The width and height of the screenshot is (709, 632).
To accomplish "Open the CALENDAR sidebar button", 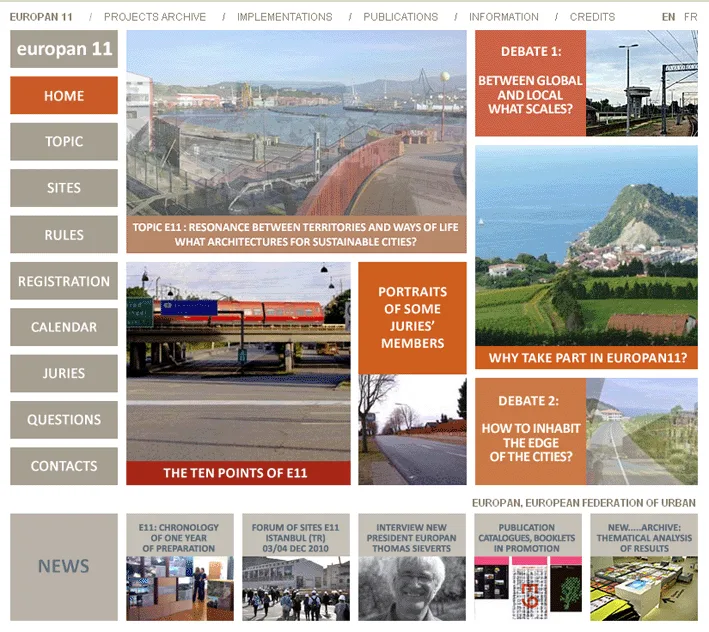I will click(64, 327).
